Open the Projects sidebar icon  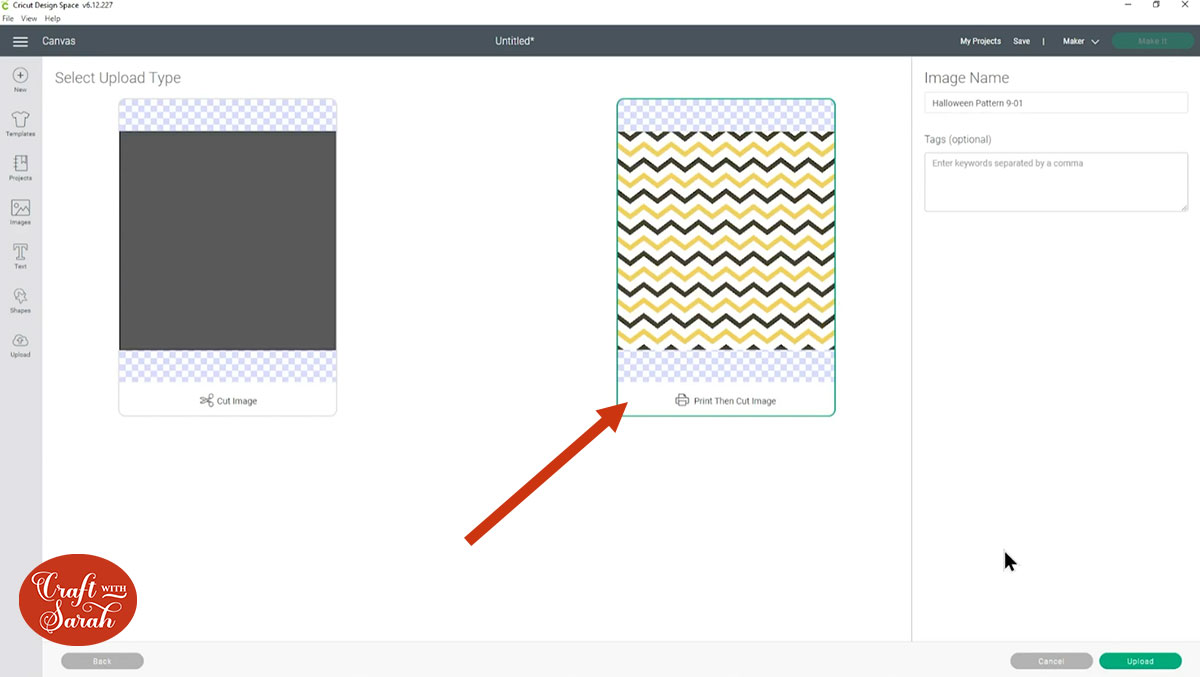pyautogui.click(x=20, y=163)
